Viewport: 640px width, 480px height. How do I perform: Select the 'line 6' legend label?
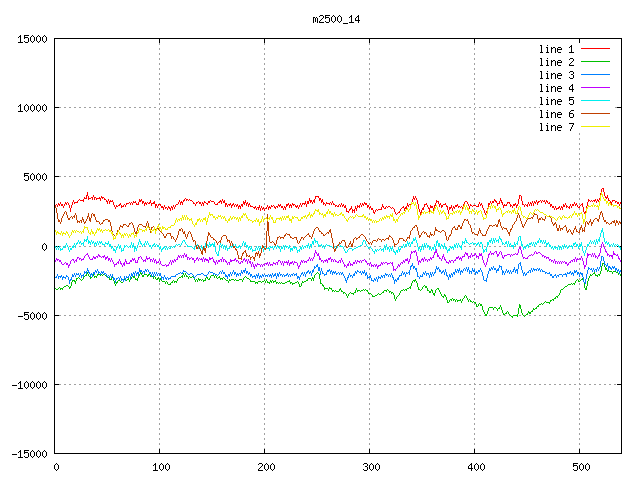[x=557, y=114]
